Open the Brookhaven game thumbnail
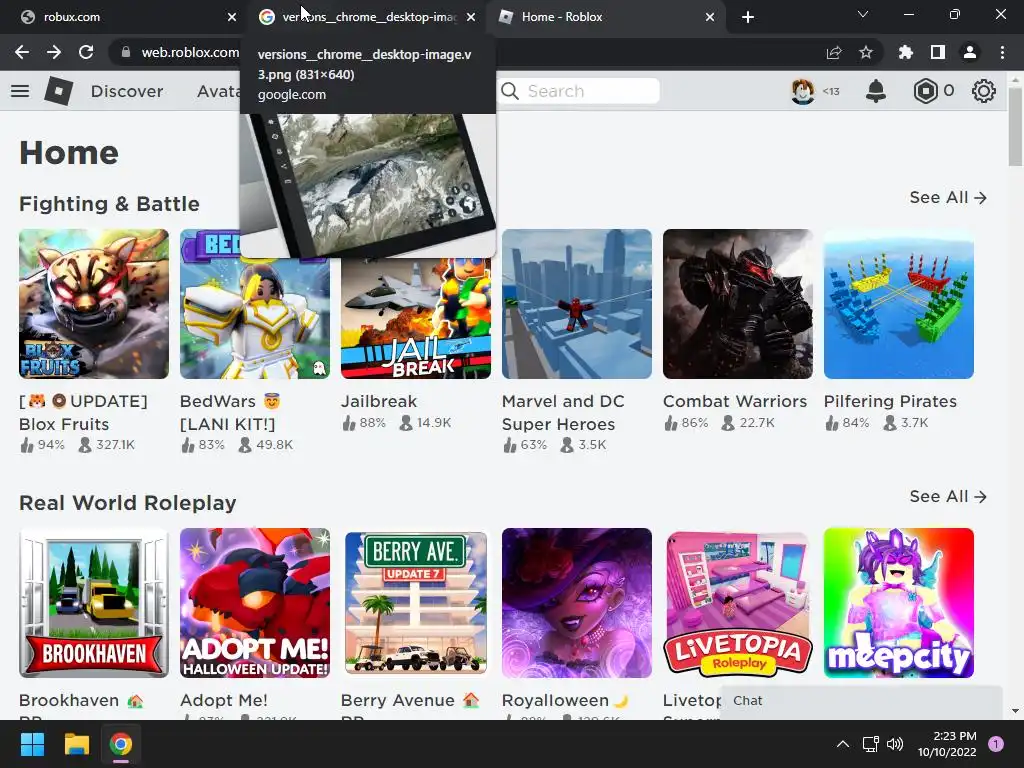Screen dimensions: 1024x768 pyautogui.click(x=93, y=603)
